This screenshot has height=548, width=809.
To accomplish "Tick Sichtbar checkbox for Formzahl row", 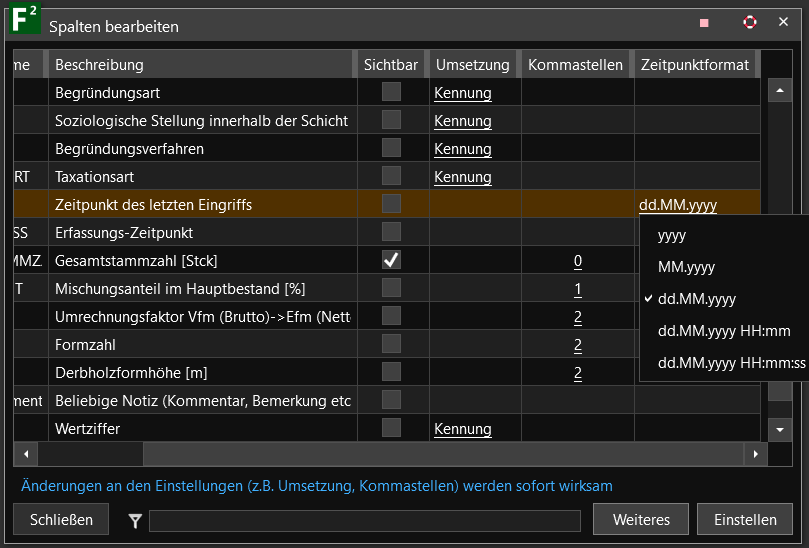I will [391, 344].
